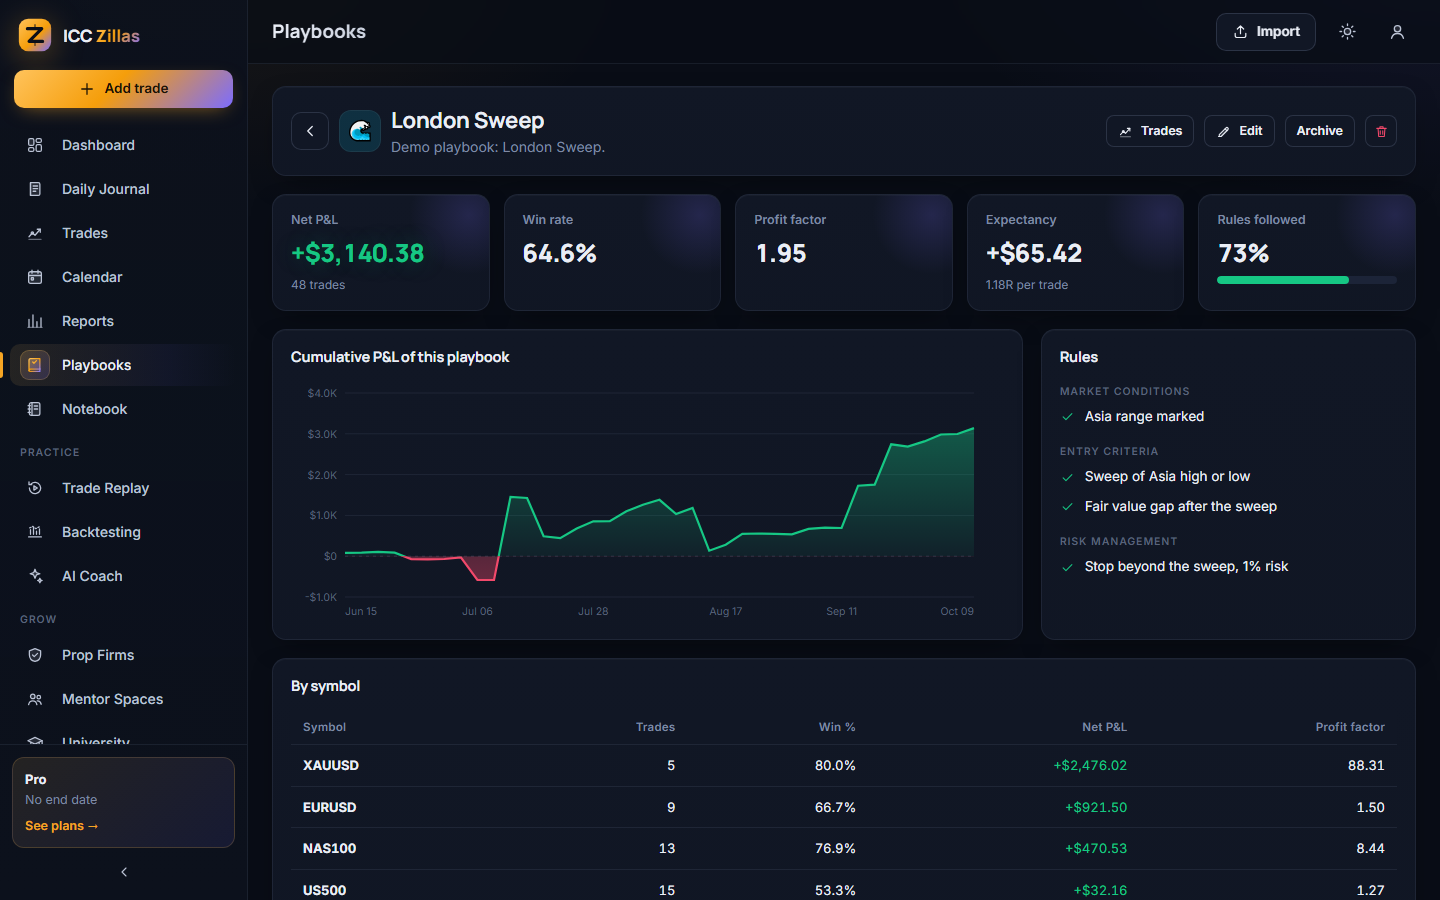The width and height of the screenshot is (1440, 900).
Task: Open Dashboard from the sidebar
Action: point(123,145)
